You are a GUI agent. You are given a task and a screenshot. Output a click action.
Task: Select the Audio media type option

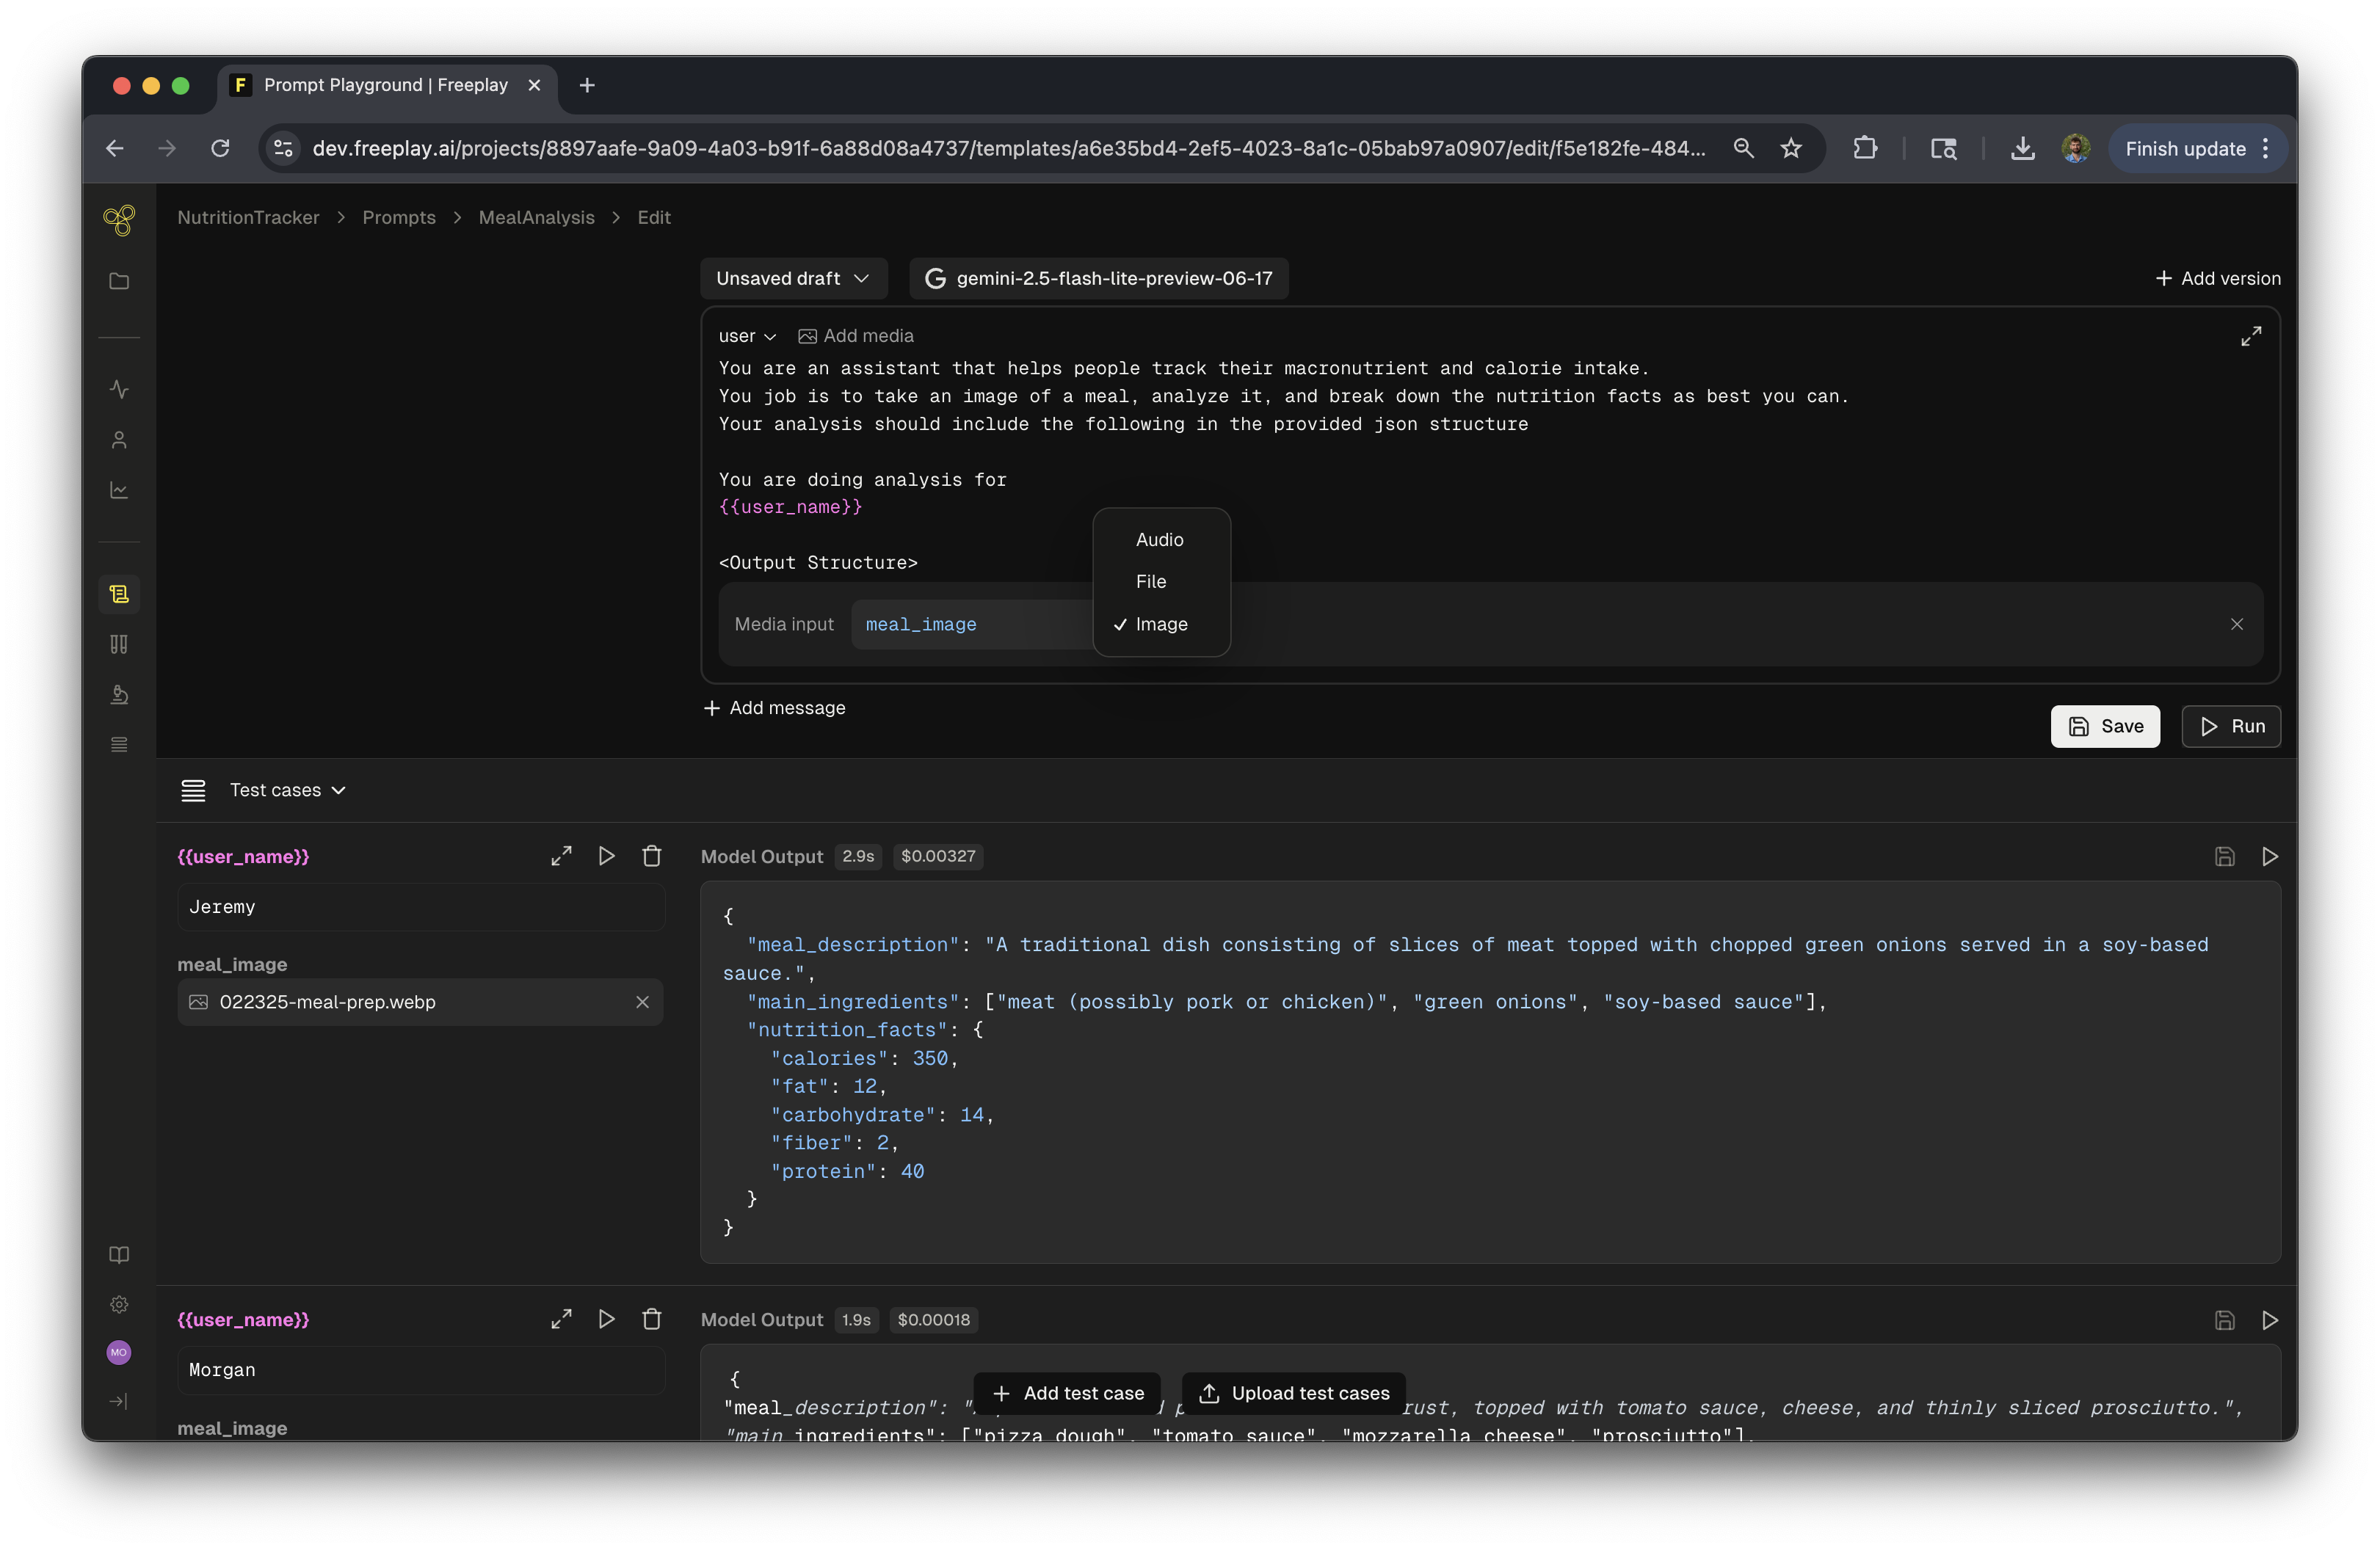click(x=1159, y=539)
